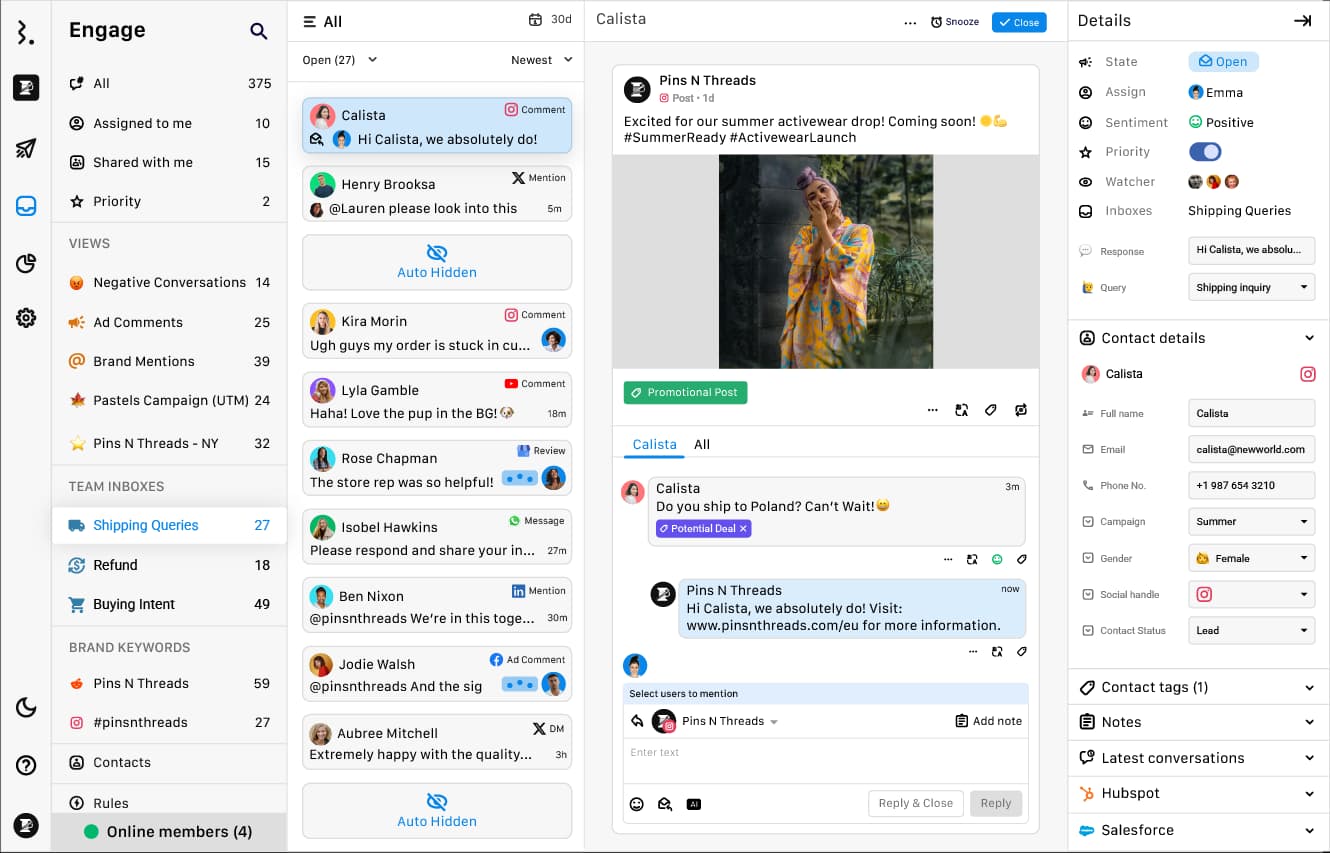Click the tag icon under the activewear post
The image size is (1330, 853).
(991, 409)
